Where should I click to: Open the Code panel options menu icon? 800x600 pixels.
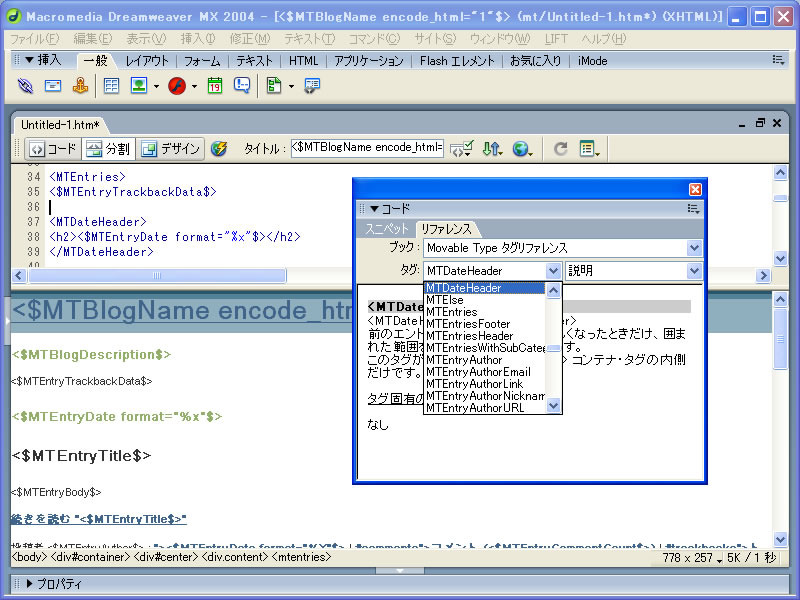click(693, 209)
